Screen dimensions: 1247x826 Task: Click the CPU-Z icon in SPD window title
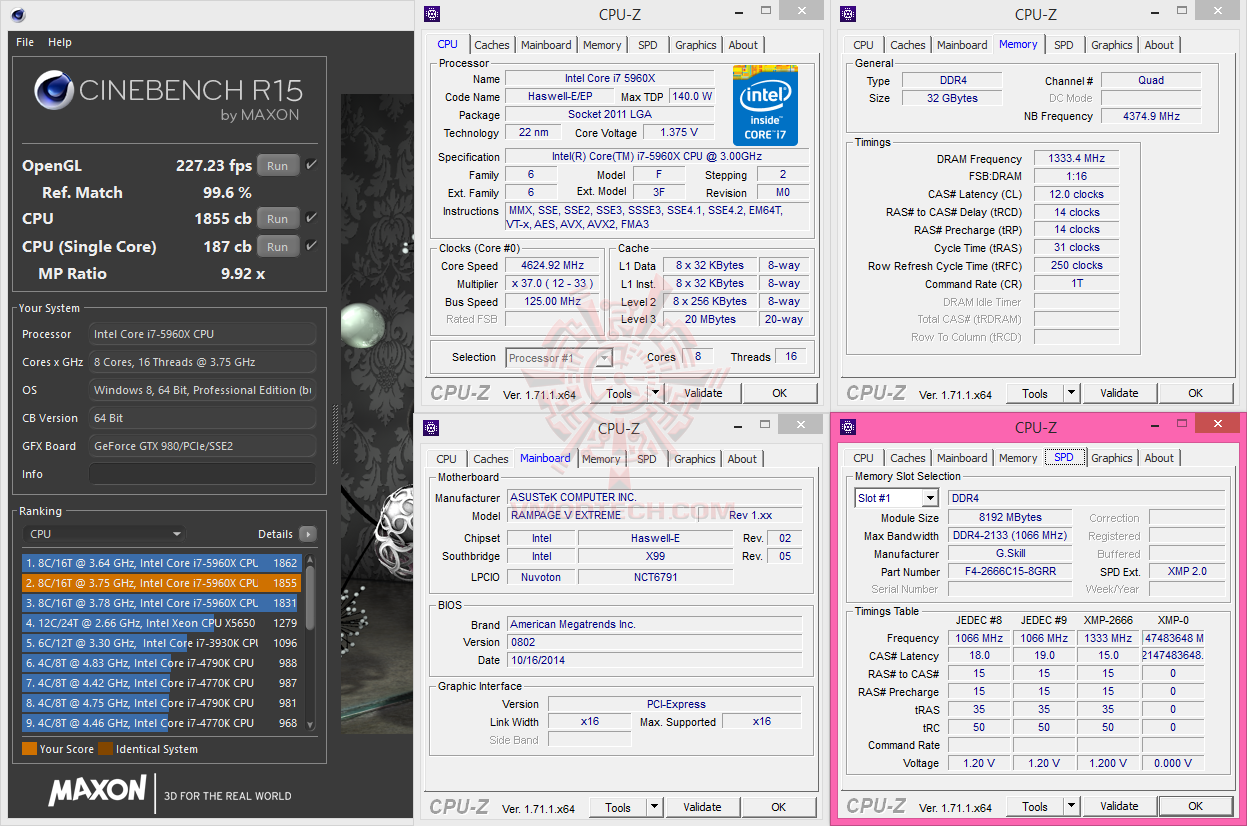847,427
